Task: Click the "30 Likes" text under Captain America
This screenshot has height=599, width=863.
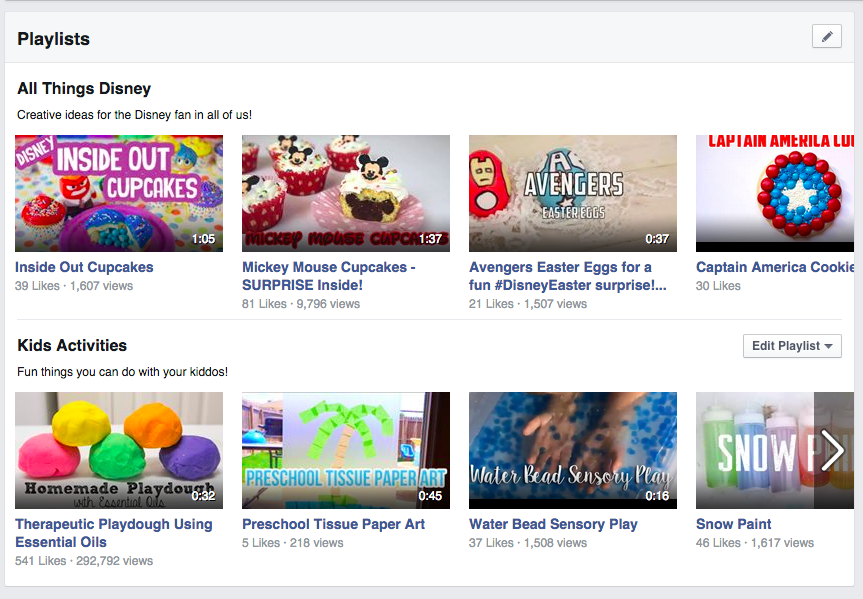Action: 718,286
